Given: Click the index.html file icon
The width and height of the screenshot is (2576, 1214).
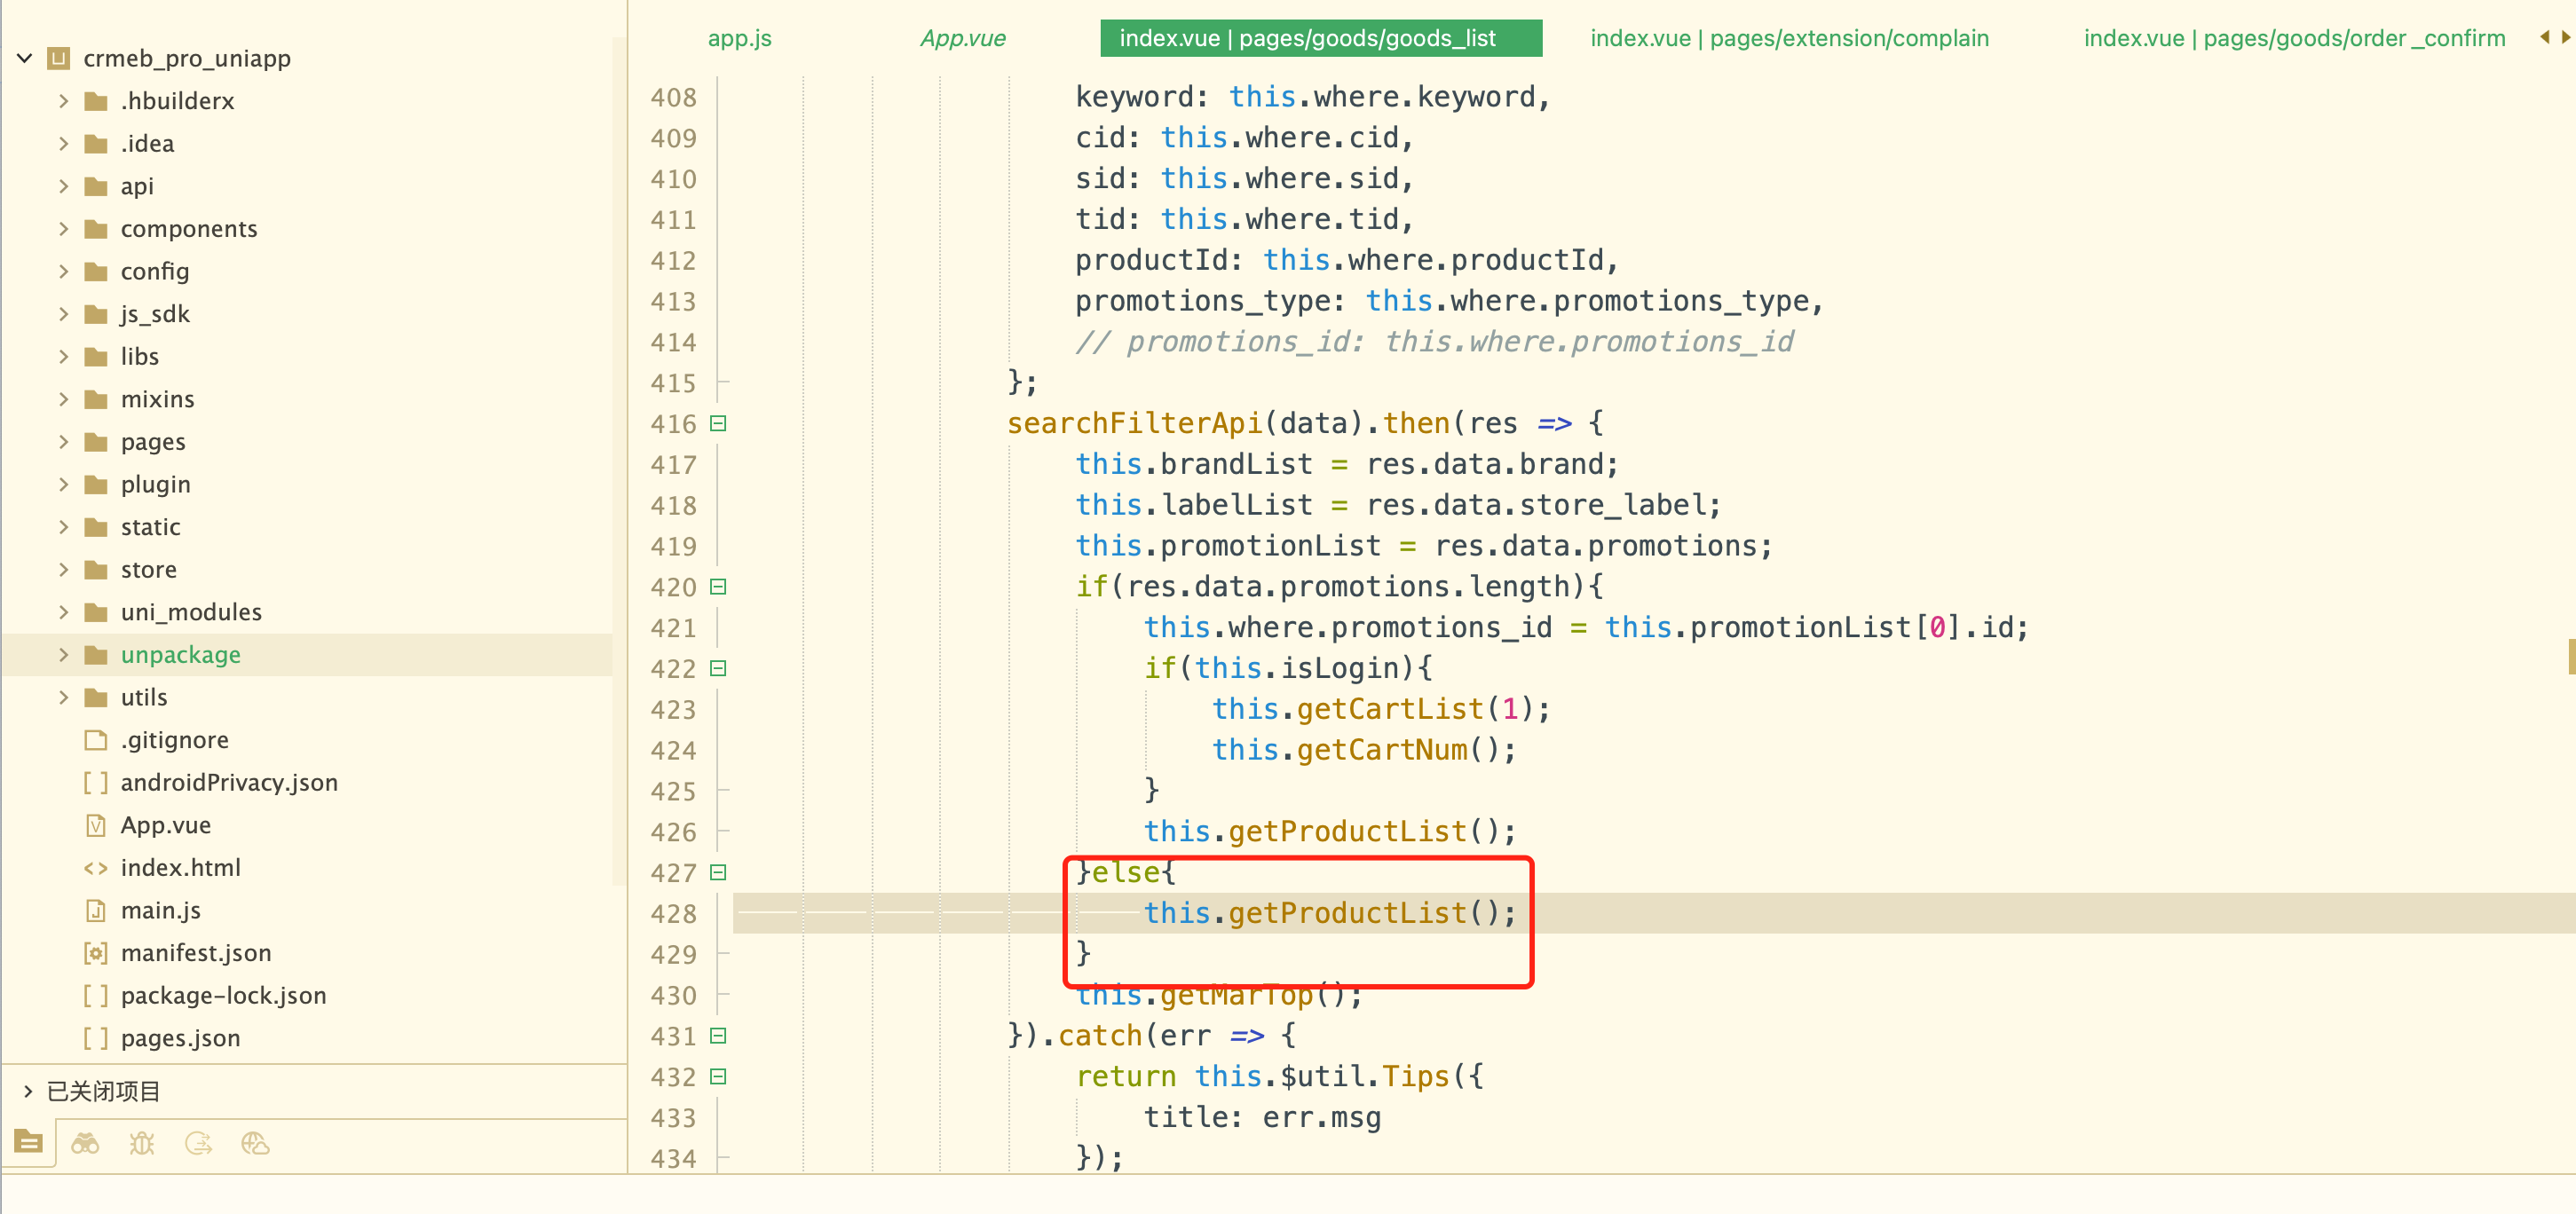Looking at the screenshot, I should tap(96, 868).
